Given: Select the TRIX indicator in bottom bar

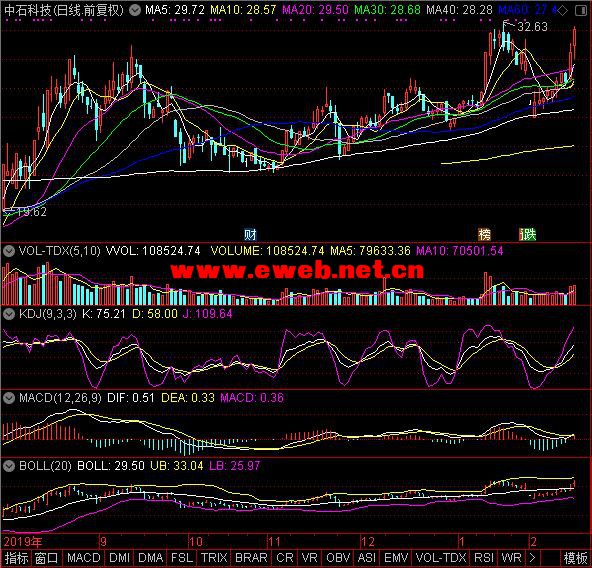Looking at the screenshot, I should coord(214,558).
